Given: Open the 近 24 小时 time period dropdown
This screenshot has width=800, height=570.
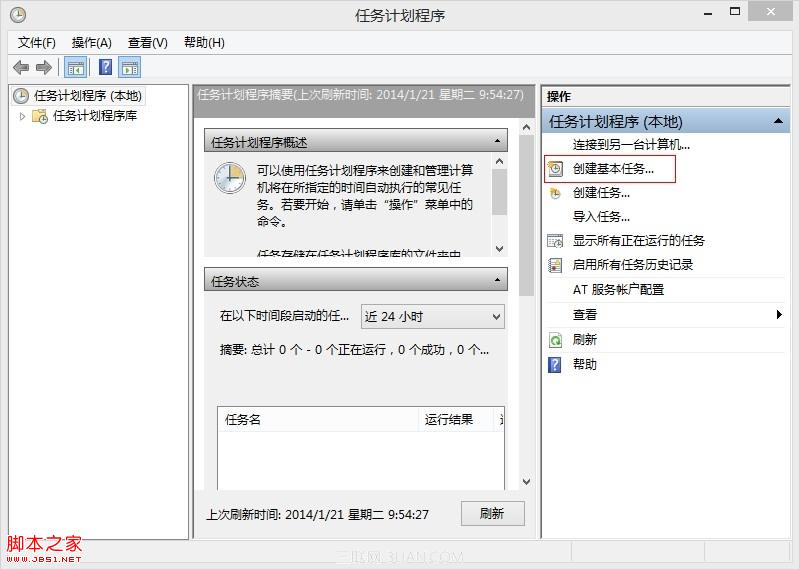Looking at the screenshot, I should click(432, 316).
